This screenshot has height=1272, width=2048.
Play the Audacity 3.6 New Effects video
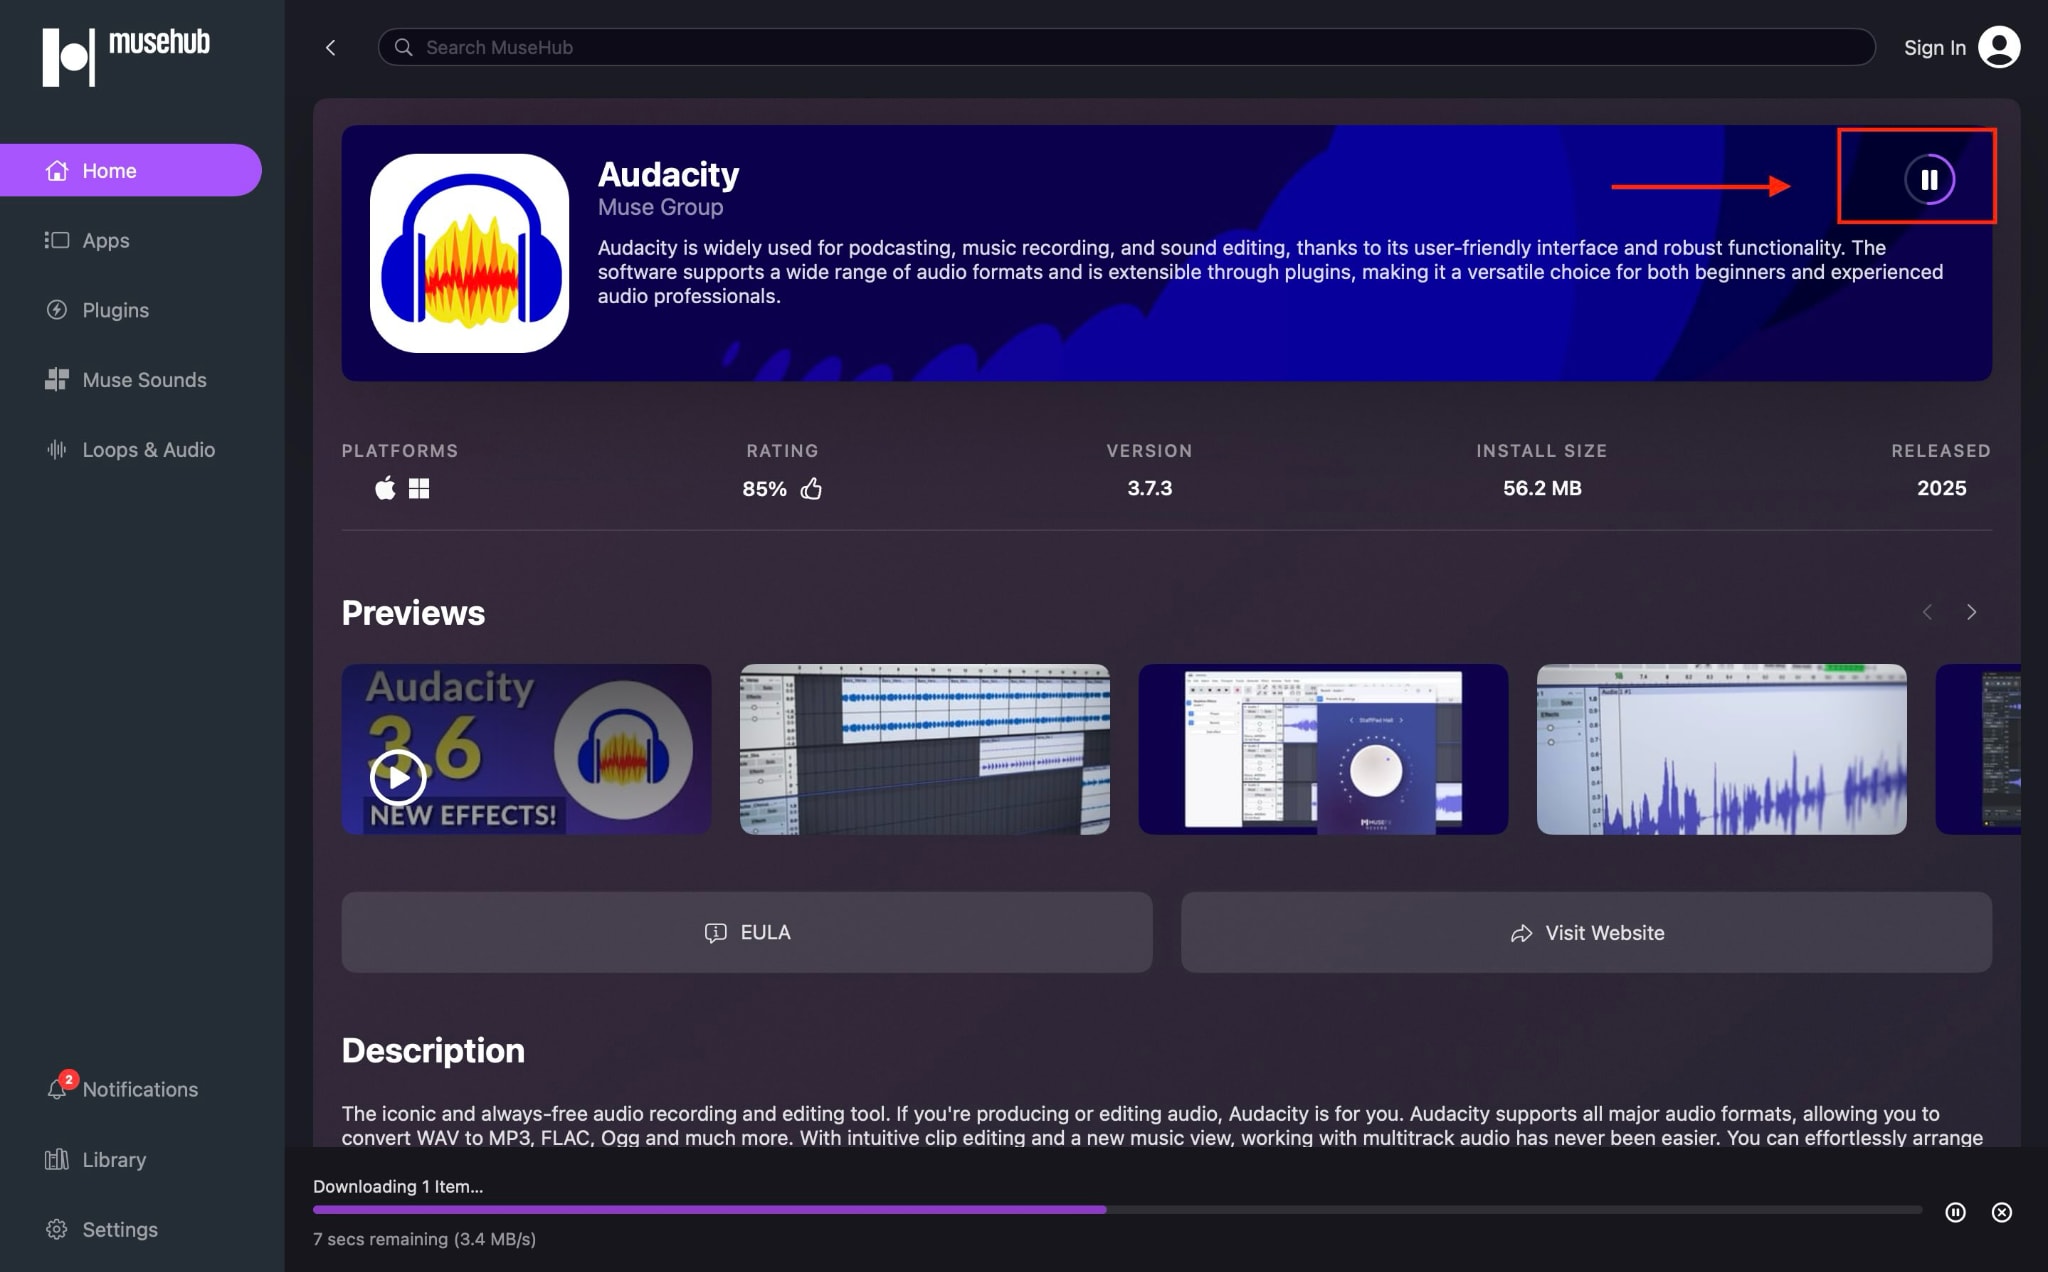(398, 777)
